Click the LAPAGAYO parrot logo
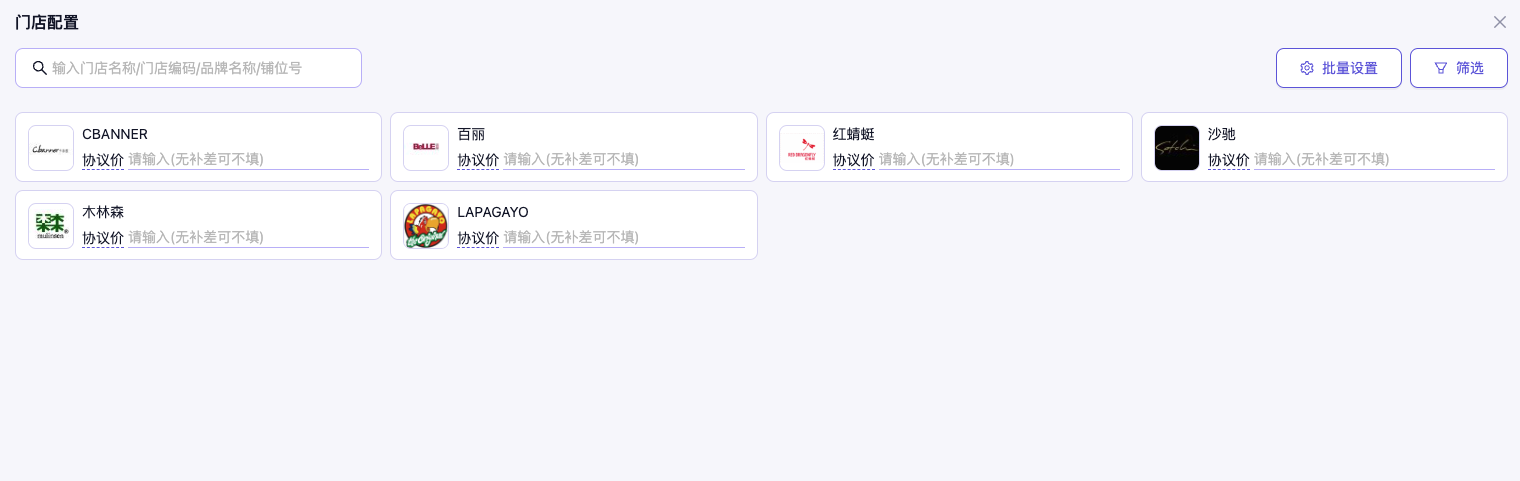1520x481 pixels. tap(426, 226)
